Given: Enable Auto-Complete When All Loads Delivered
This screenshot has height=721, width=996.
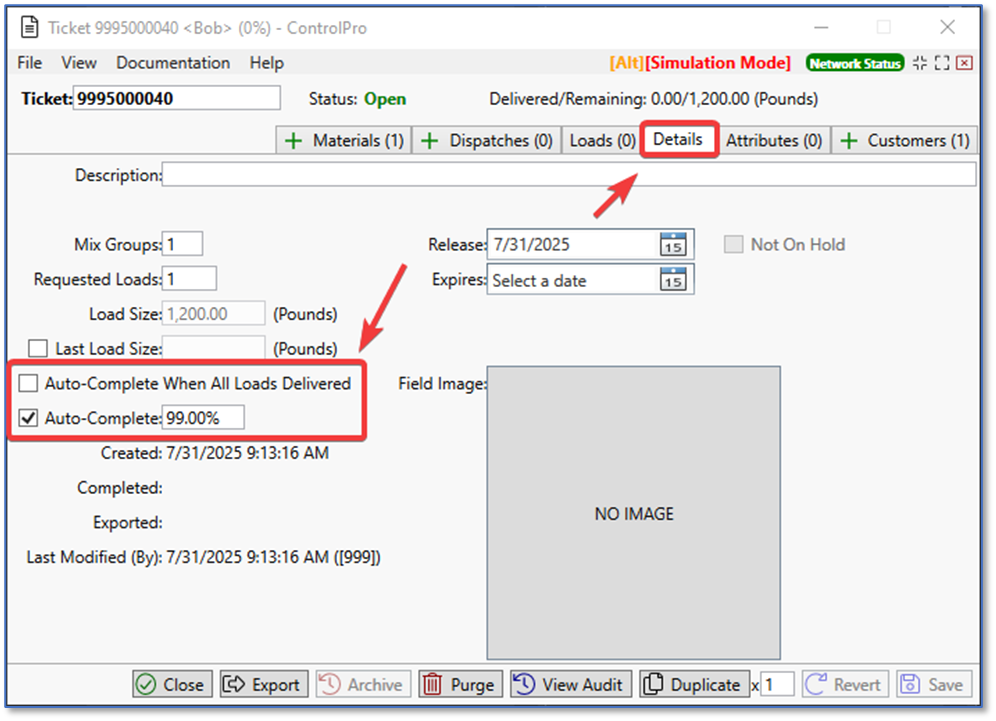Looking at the screenshot, I should click(x=29, y=384).
